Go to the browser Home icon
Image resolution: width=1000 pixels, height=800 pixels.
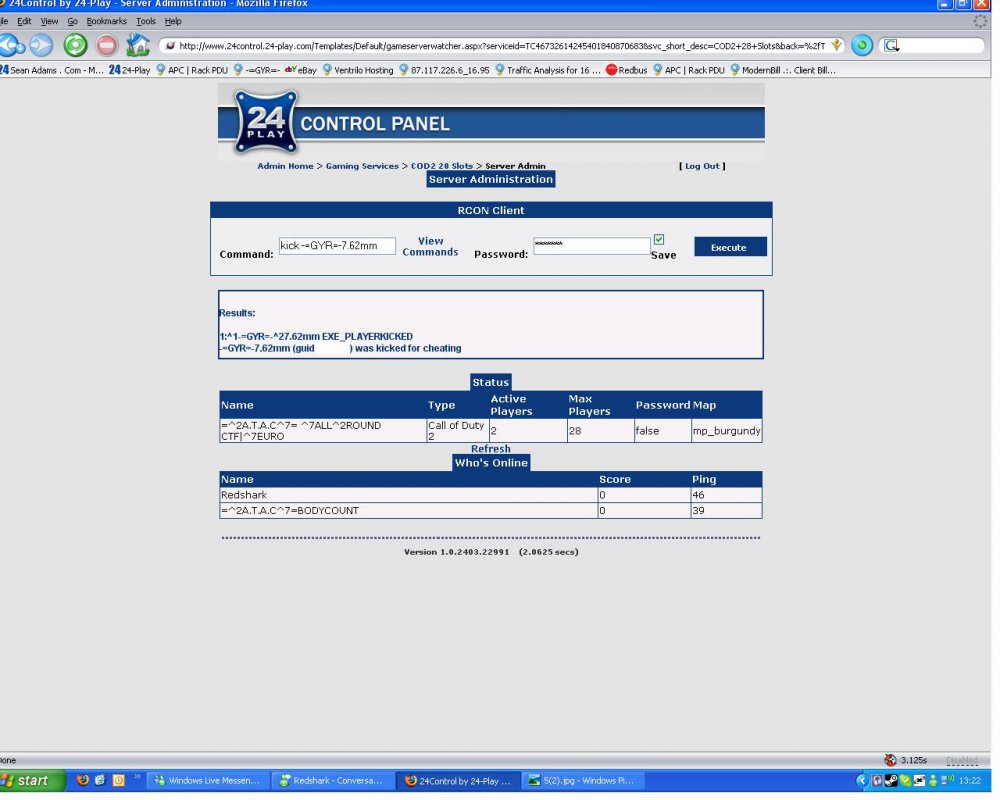pyautogui.click(x=138, y=45)
